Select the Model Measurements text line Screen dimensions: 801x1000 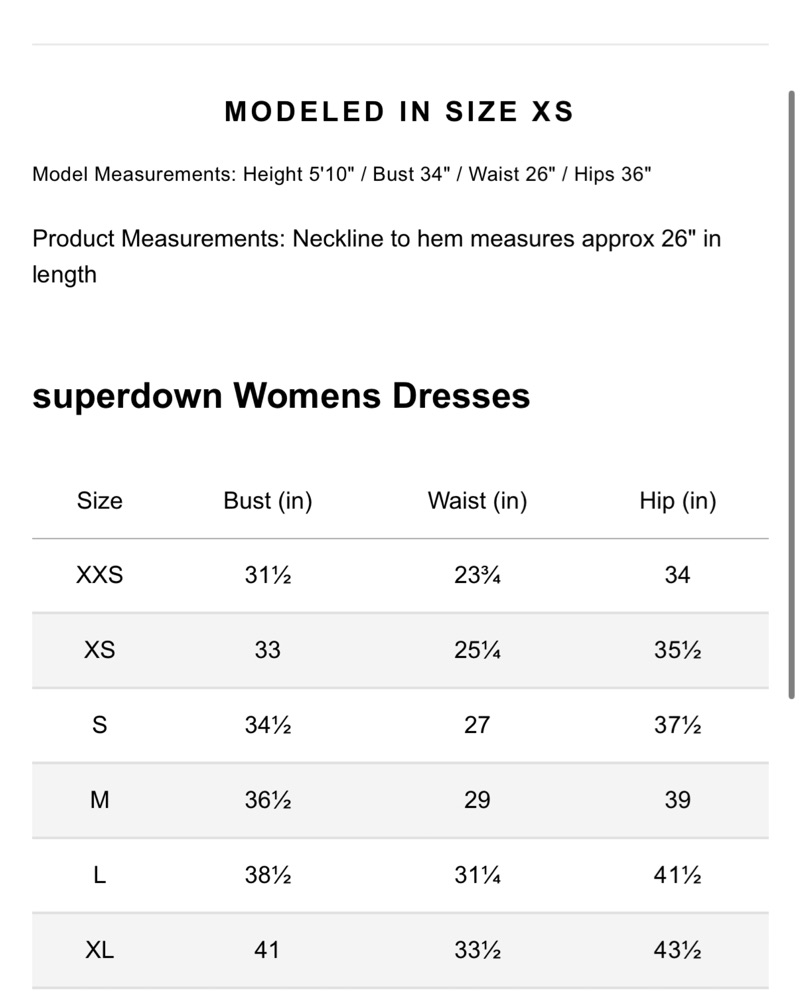click(x=342, y=174)
